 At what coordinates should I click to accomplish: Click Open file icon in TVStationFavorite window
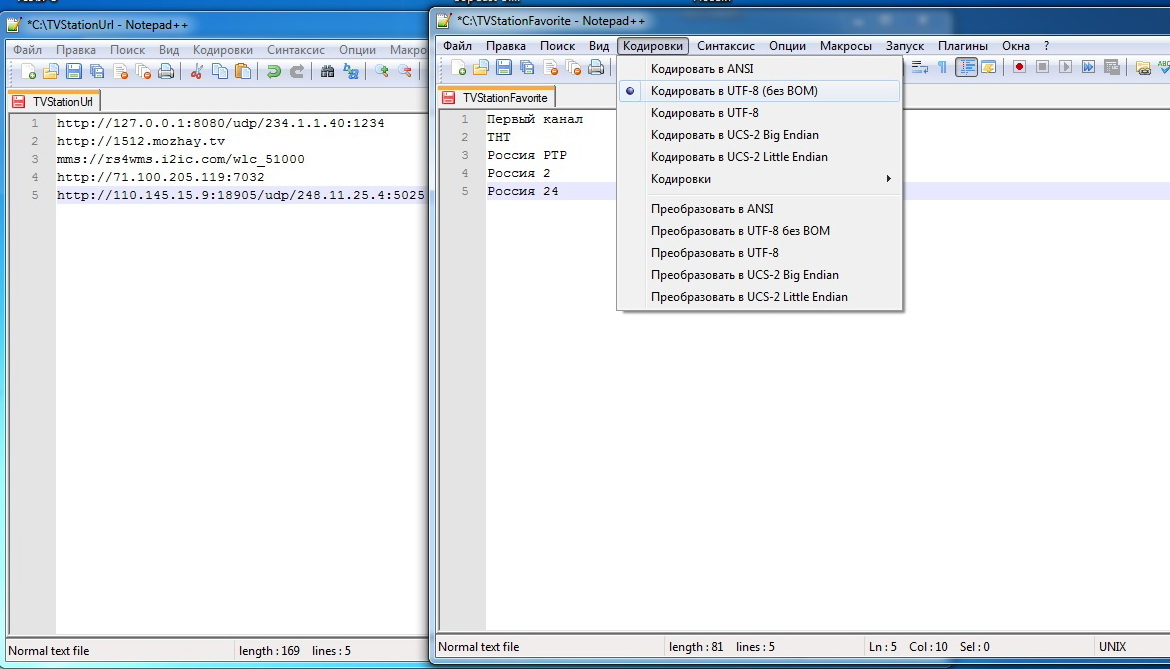(481, 68)
